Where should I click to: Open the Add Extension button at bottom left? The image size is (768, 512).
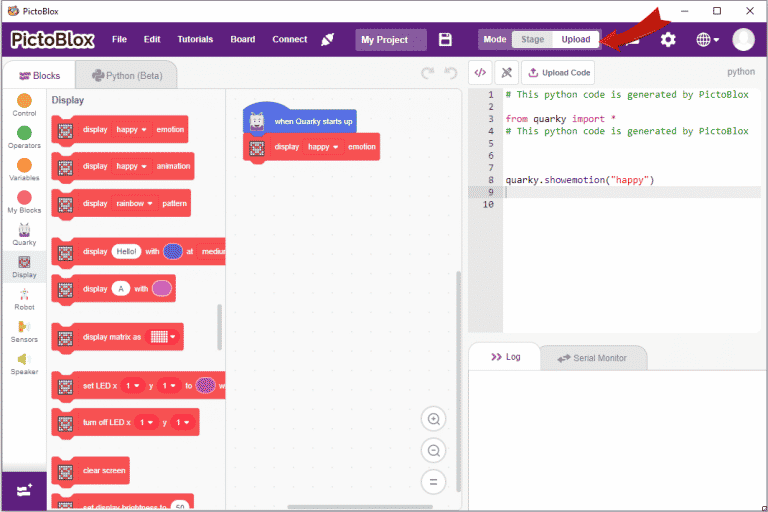tap(24, 490)
